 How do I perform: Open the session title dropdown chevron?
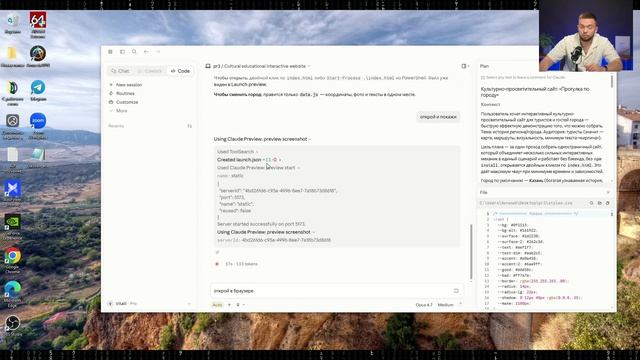click(x=309, y=66)
